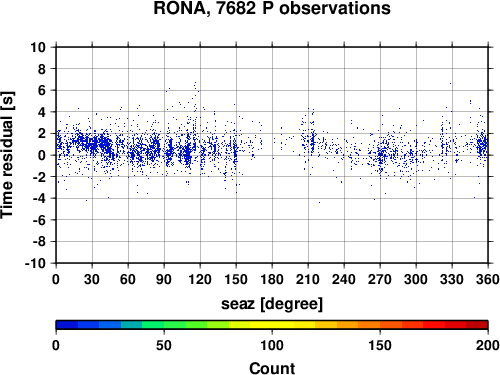Click the y-axis tick label 10
Screen dimensions: 500x375
tap(38, 47)
